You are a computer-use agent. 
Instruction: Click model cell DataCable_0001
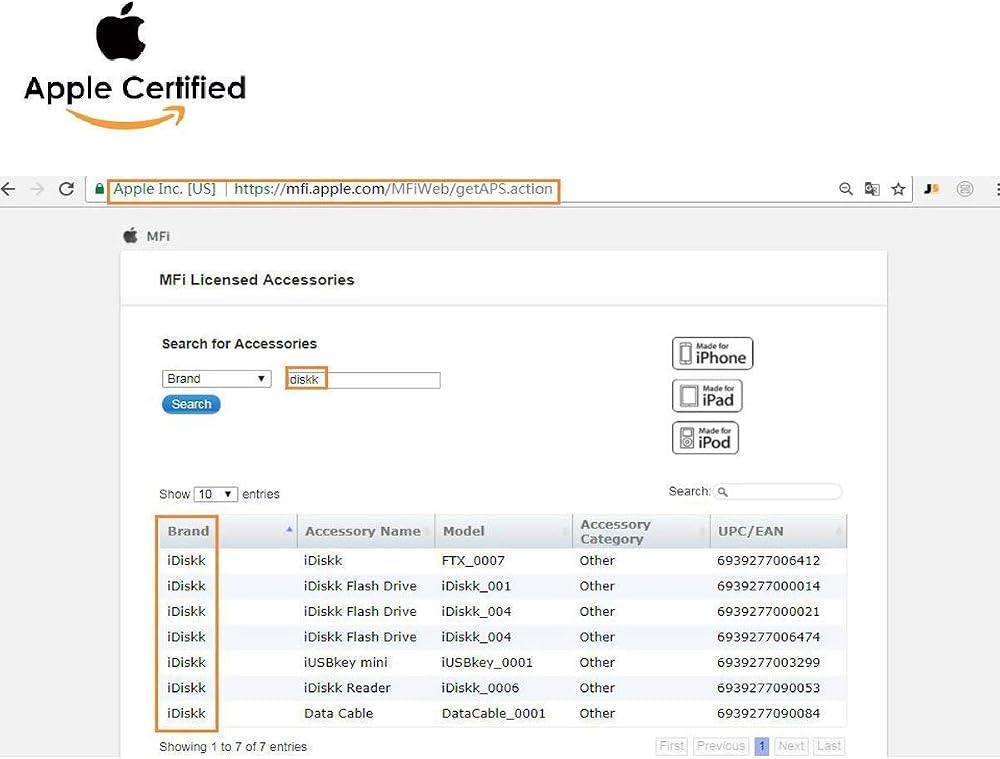[494, 714]
